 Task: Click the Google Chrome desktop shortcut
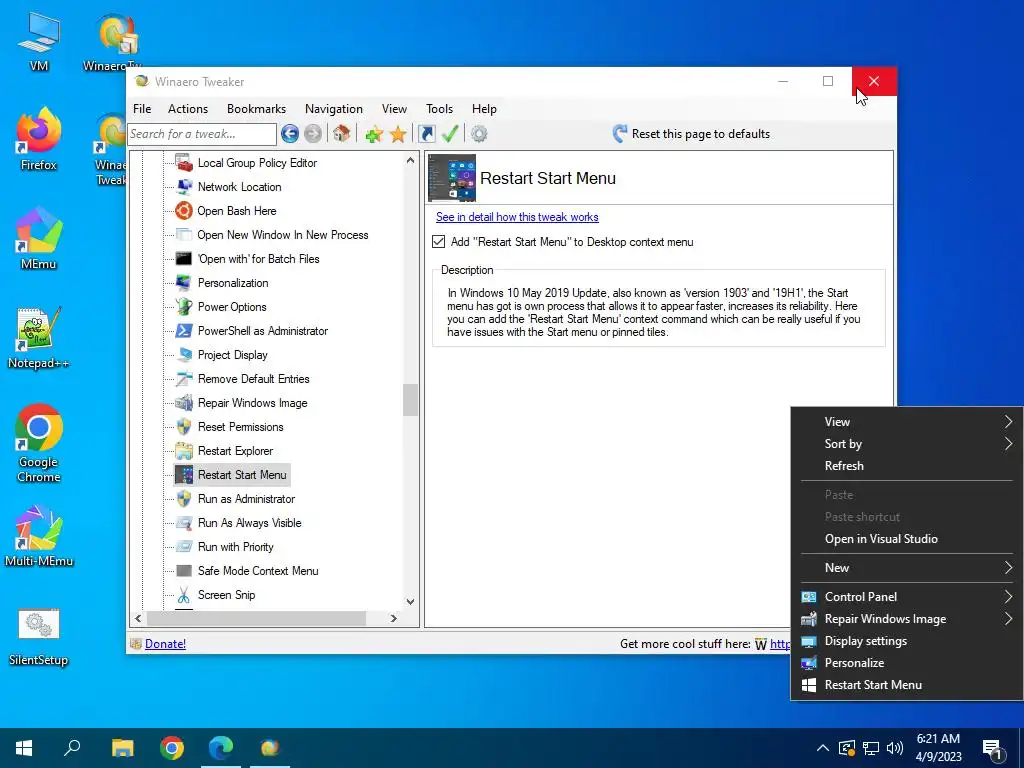[x=39, y=443]
